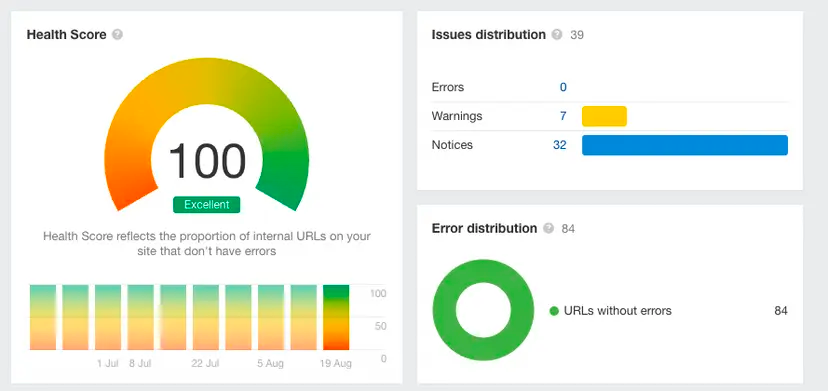Click the Health Score gauge value 100

(207, 161)
